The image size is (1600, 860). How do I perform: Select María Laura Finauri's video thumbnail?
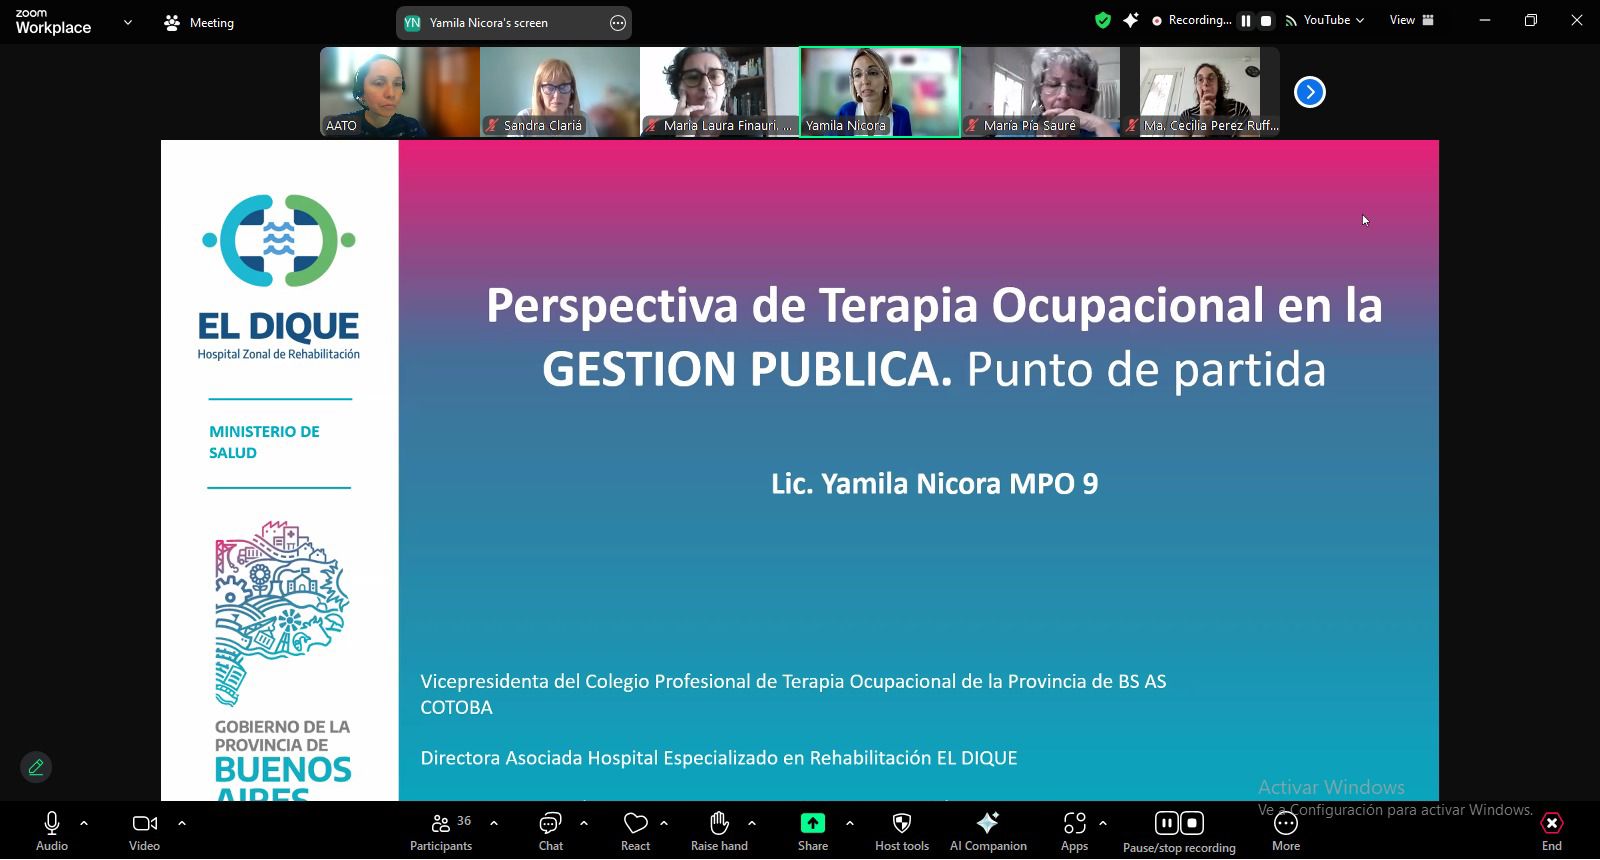pyautogui.click(x=720, y=92)
